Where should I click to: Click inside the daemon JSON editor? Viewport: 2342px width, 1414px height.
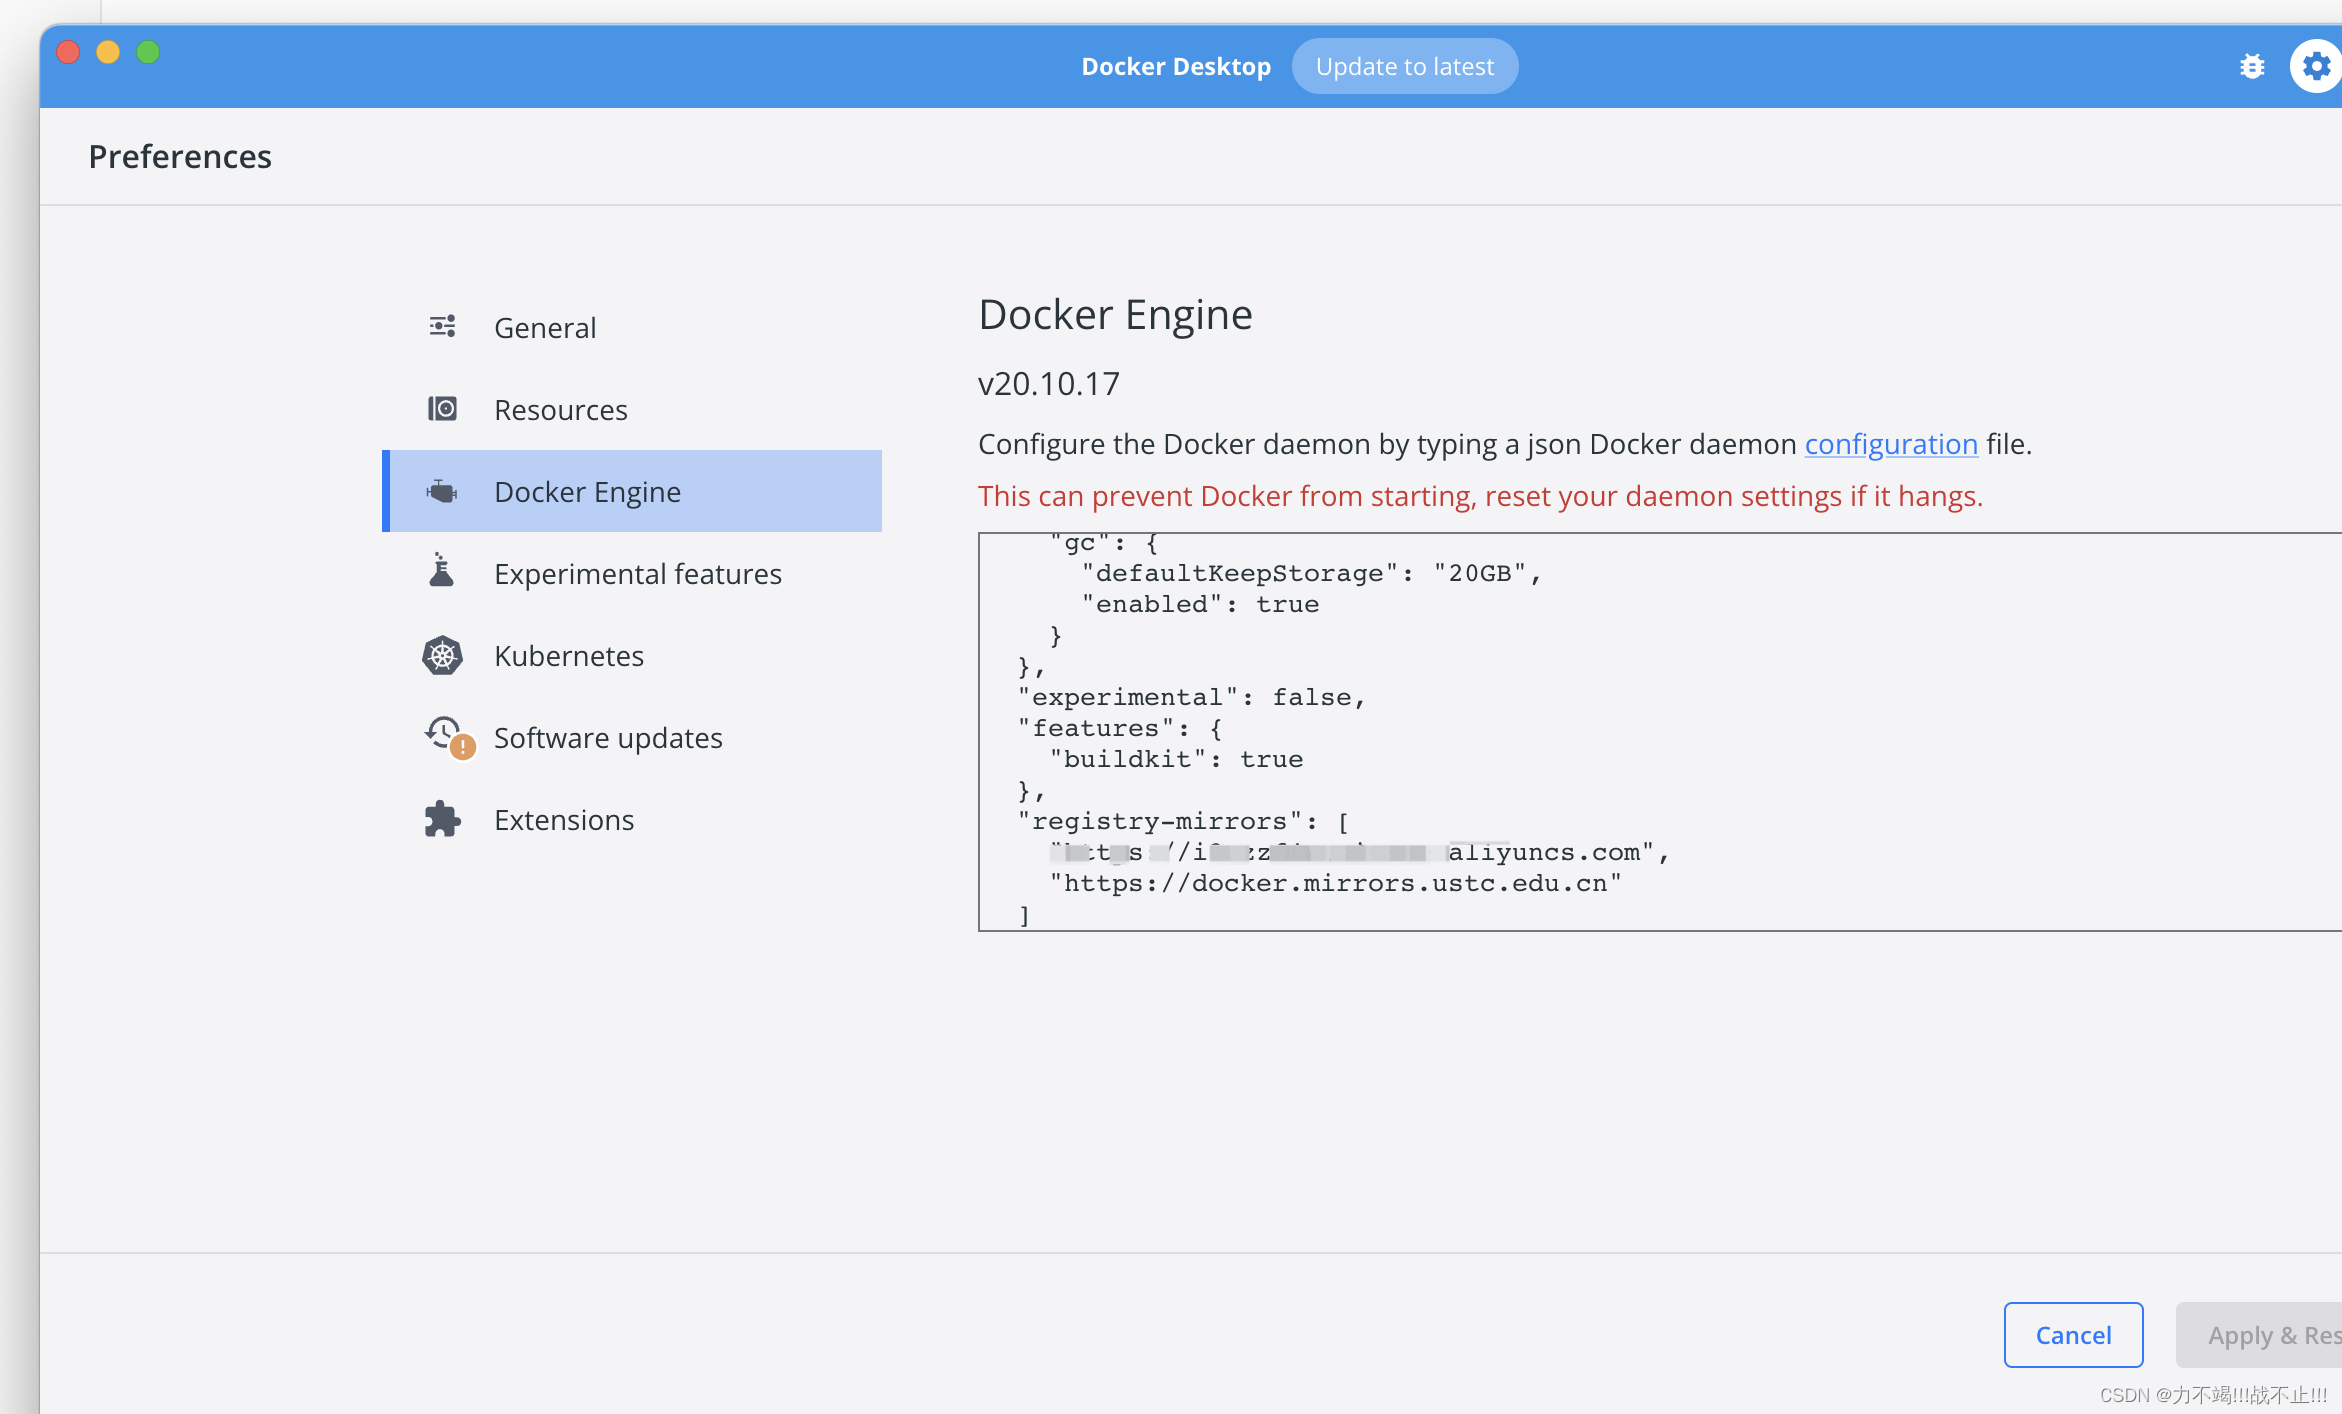(x=1660, y=731)
